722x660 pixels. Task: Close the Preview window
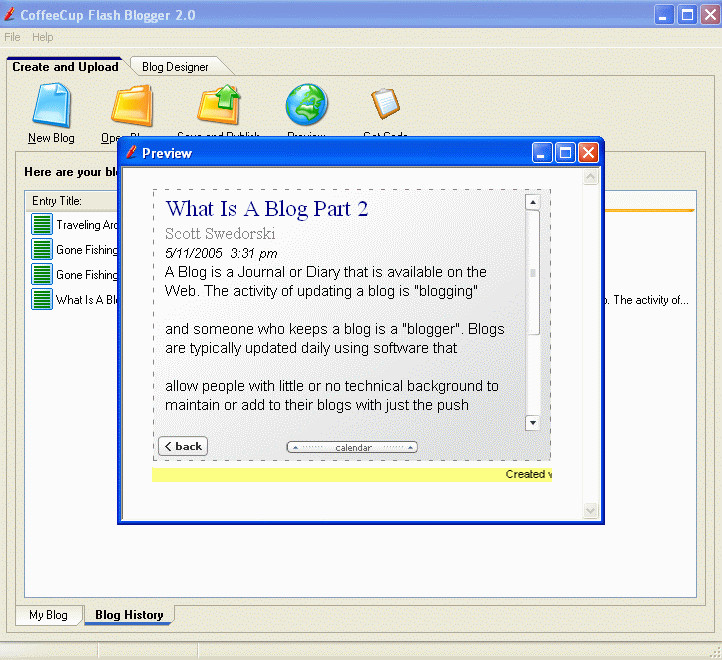click(588, 152)
